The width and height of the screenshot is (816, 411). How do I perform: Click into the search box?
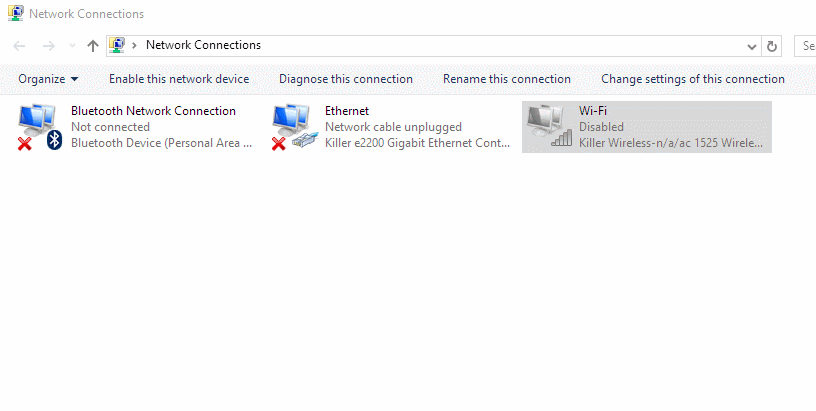click(805, 46)
